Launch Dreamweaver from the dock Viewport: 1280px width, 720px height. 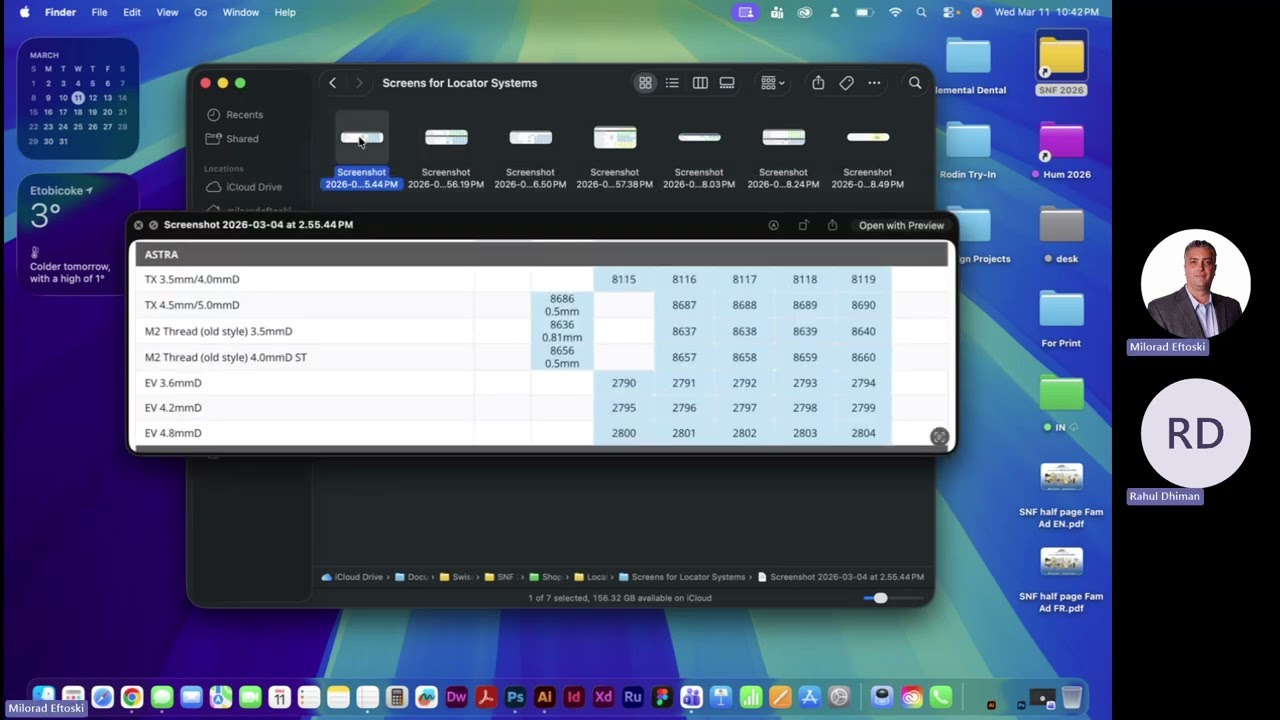[456, 697]
